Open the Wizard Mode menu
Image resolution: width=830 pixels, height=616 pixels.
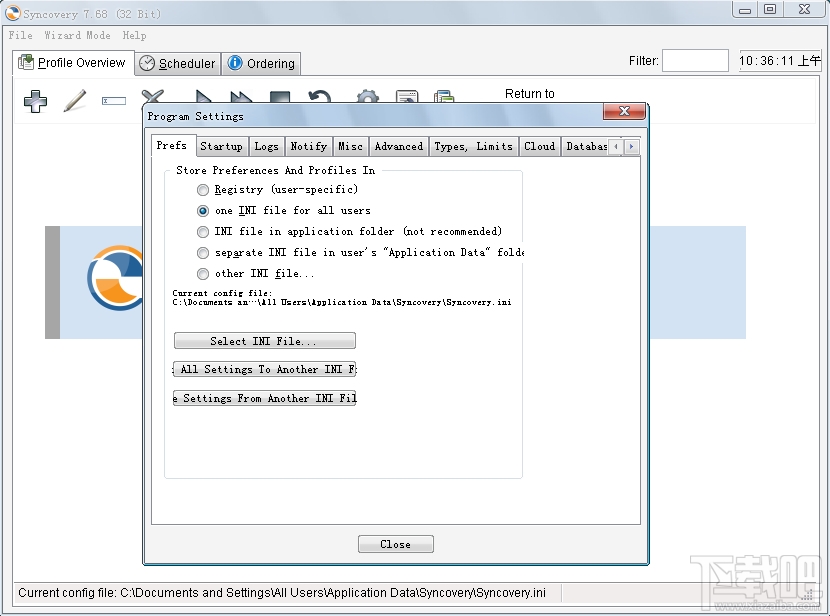click(x=77, y=35)
